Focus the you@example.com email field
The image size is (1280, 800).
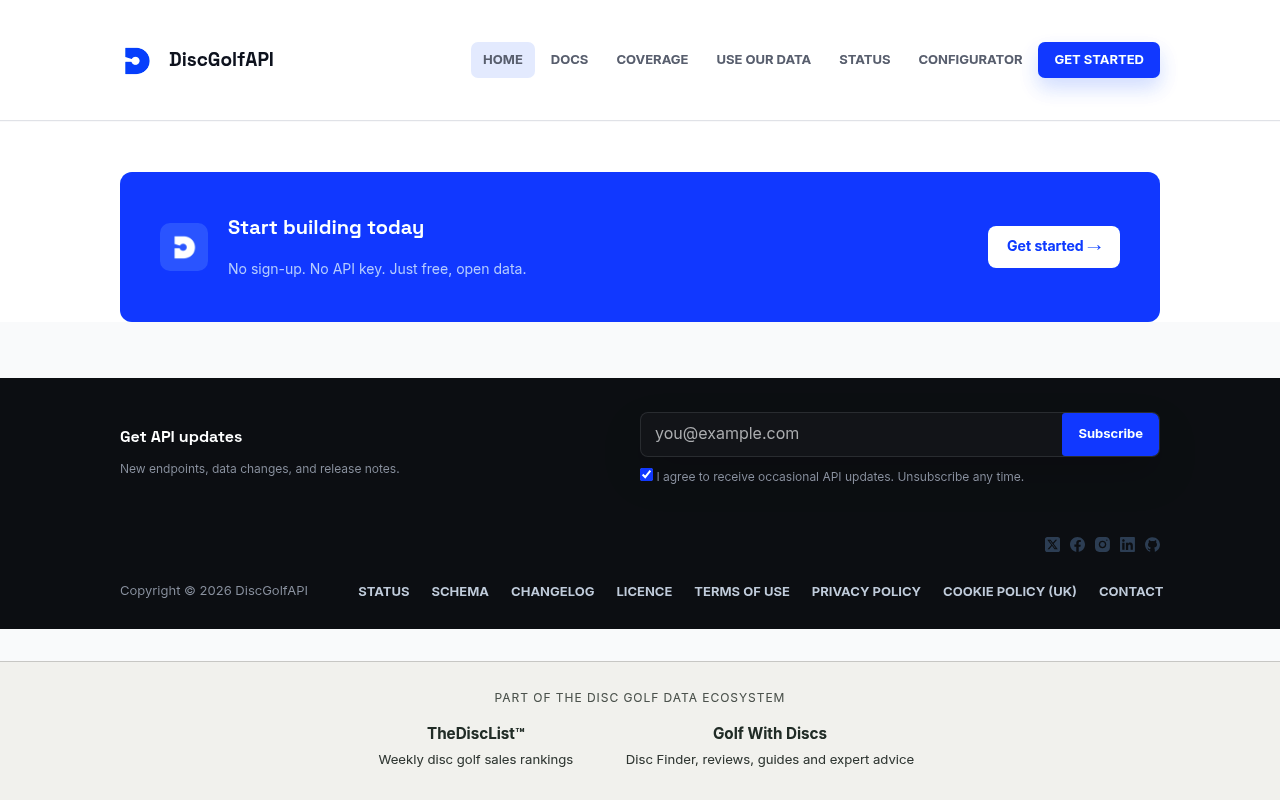click(851, 434)
